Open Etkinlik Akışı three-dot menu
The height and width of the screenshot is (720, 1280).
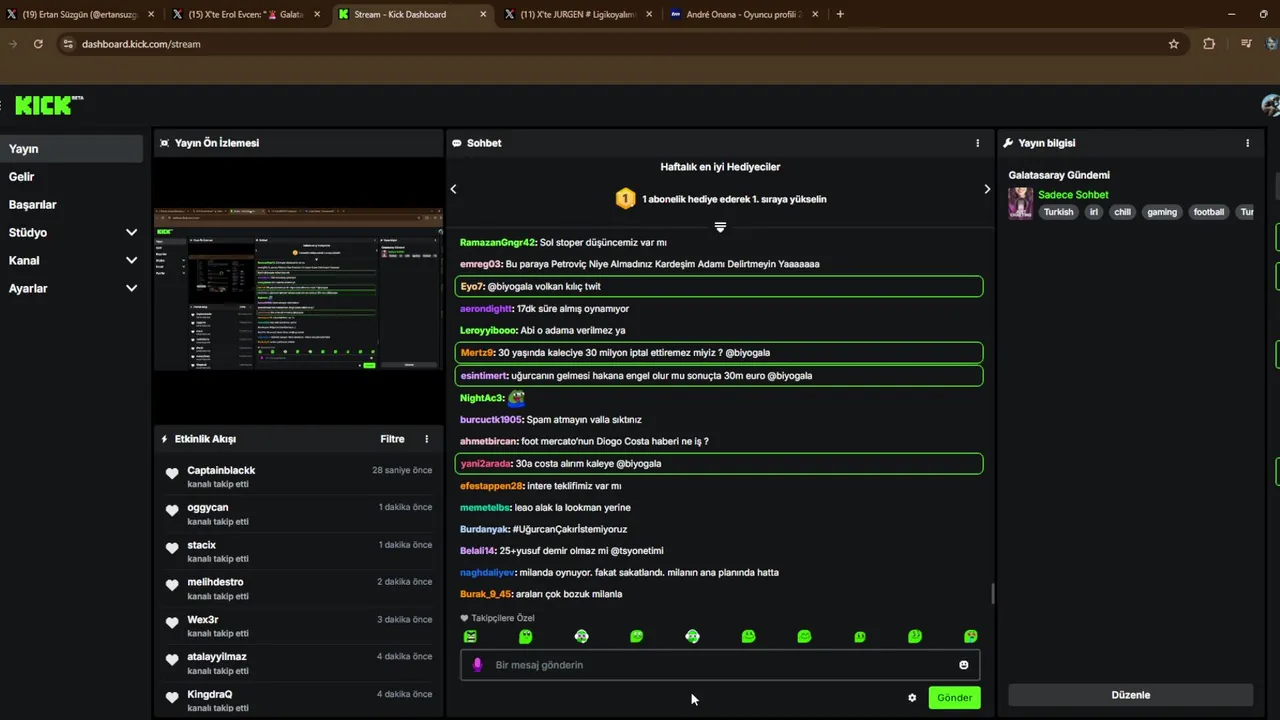point(426,439)
